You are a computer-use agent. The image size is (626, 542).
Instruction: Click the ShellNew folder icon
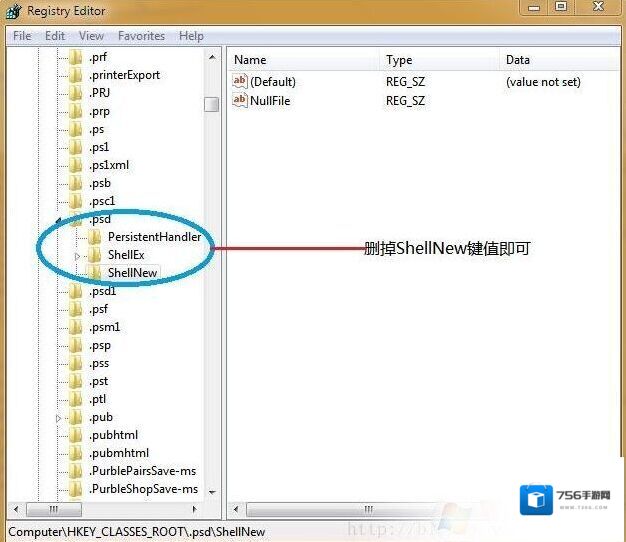pos(95,273)
